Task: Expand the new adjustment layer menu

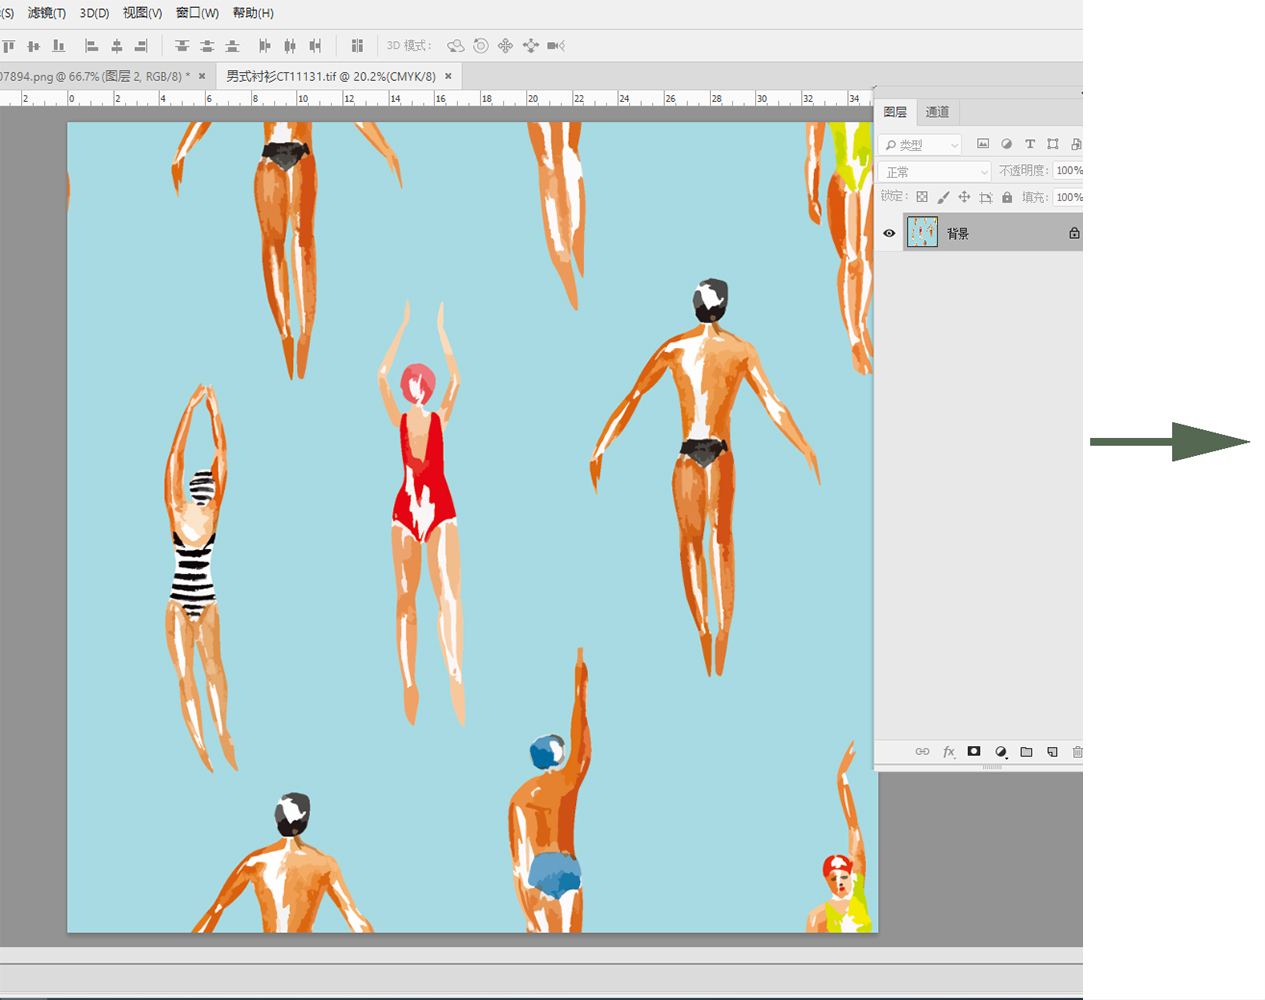Action: (1000, 752)
